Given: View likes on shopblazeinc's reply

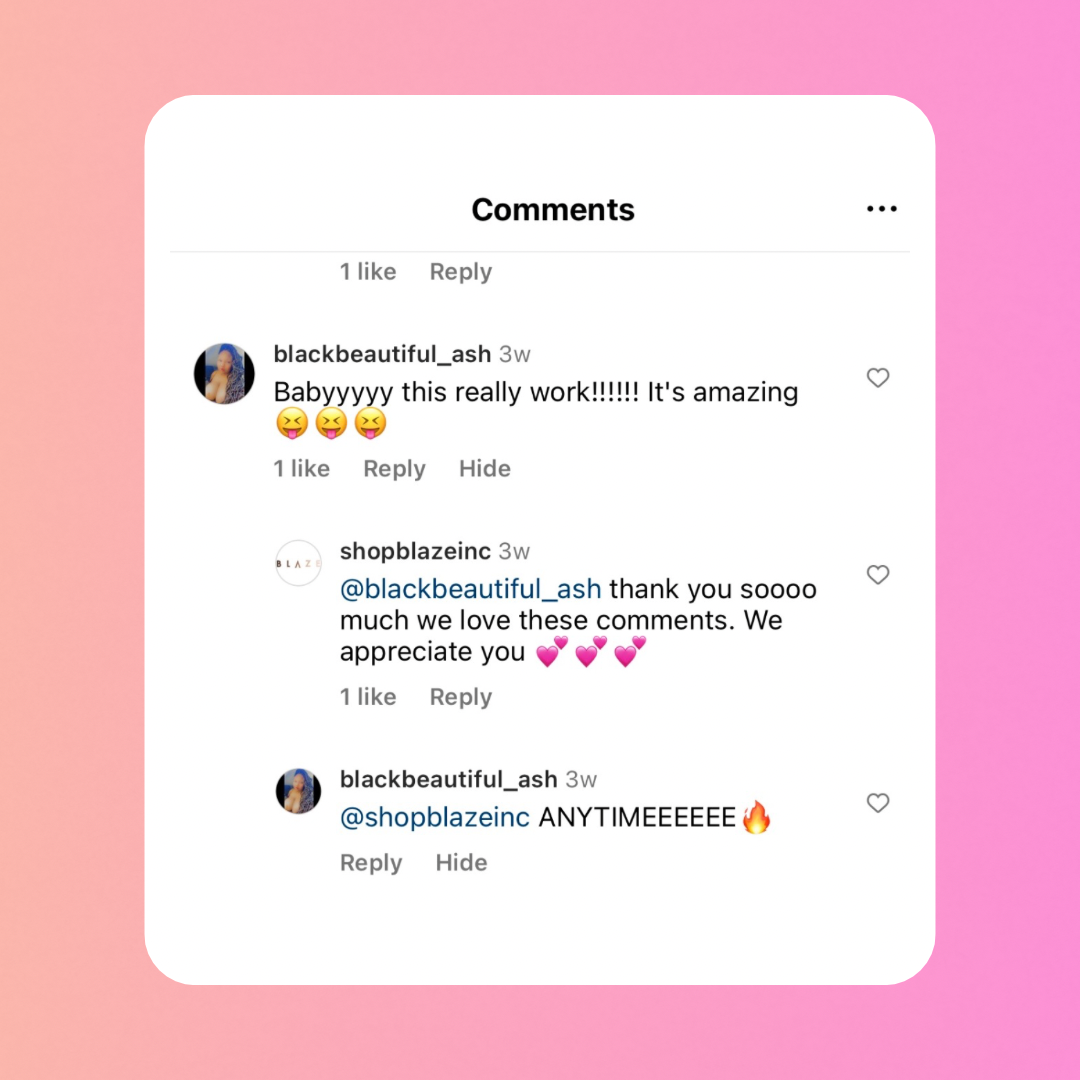Looking at the screenshot, I should 368,697.
